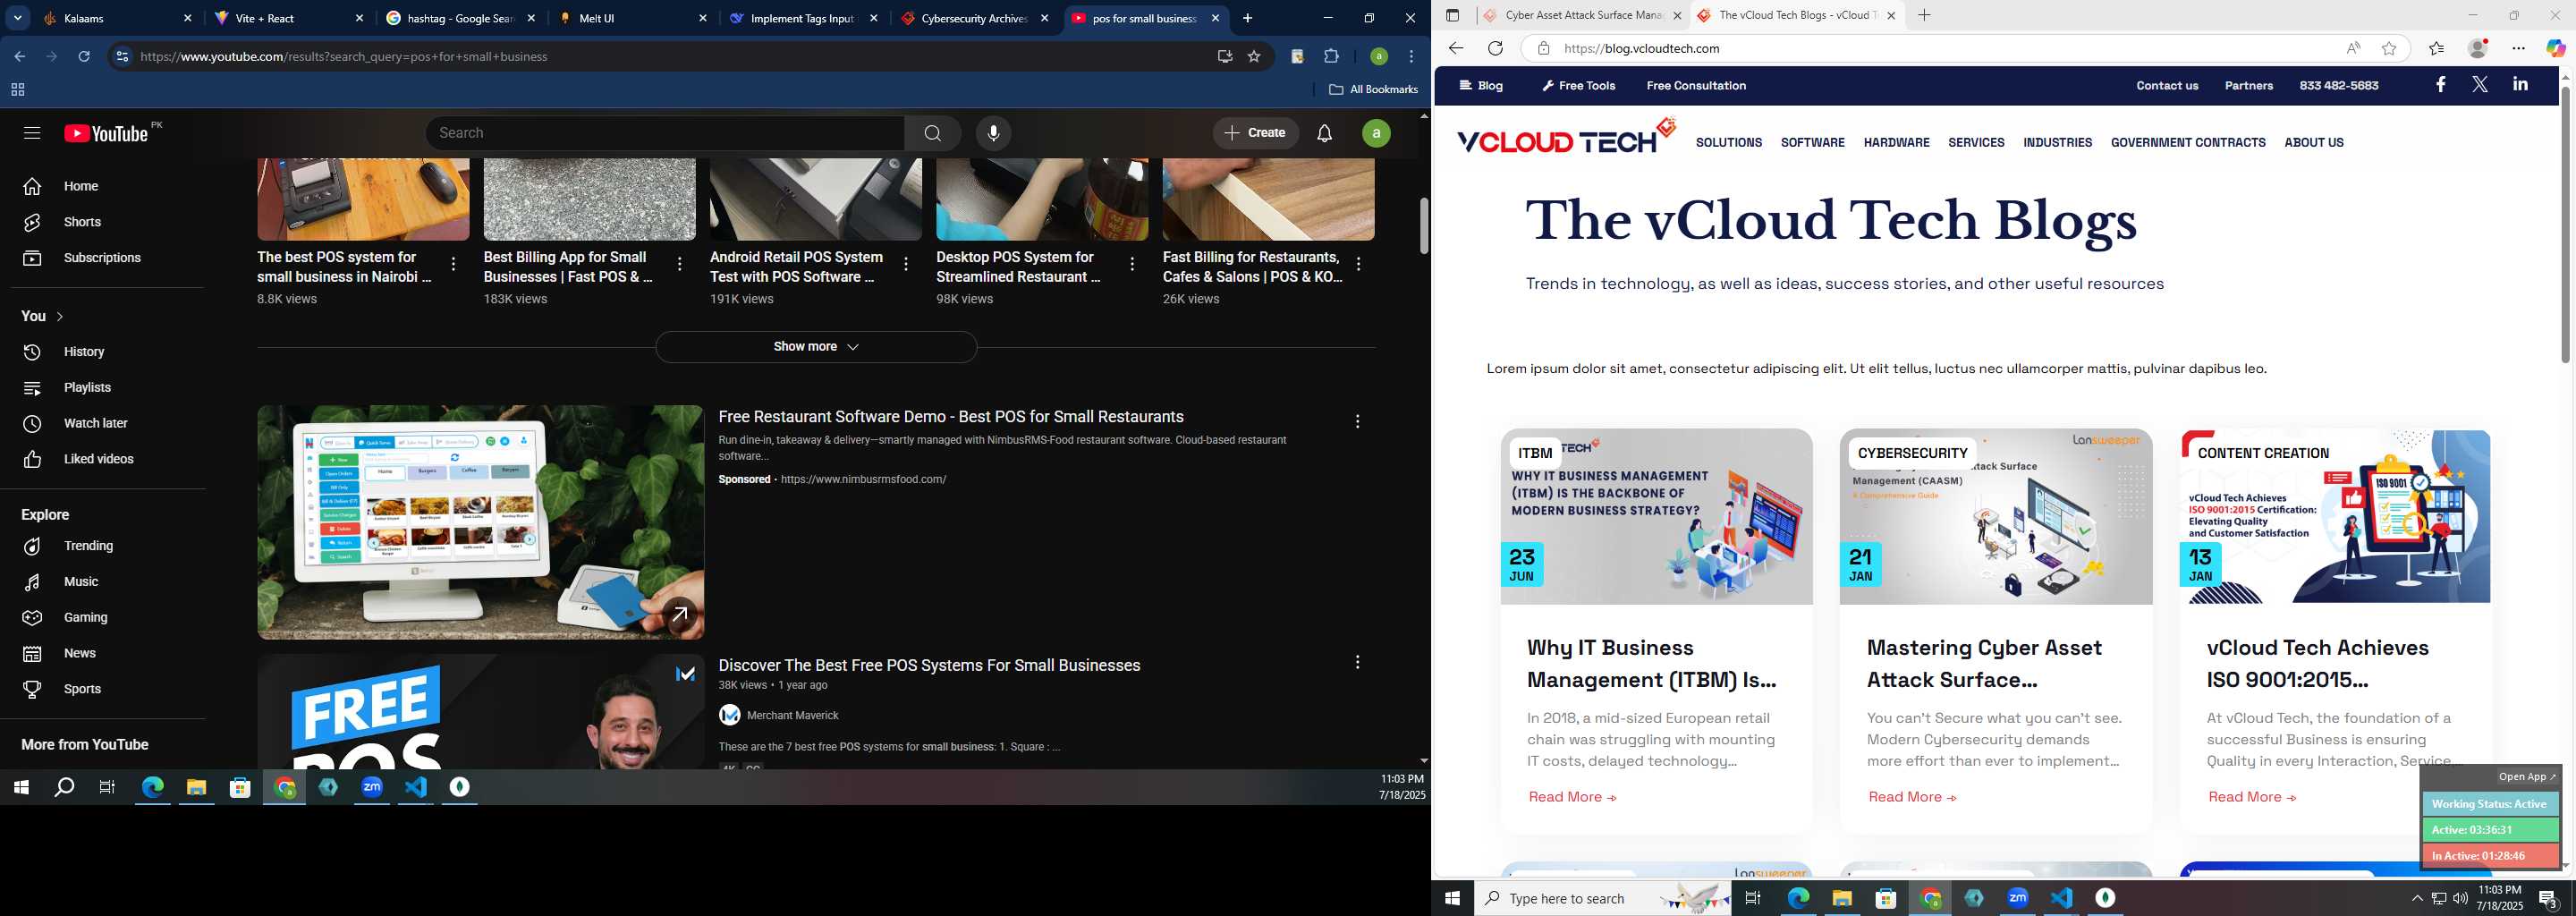Open vCloud Tech Facebook icon
Screen dimensions: 2576x916
2440,85
